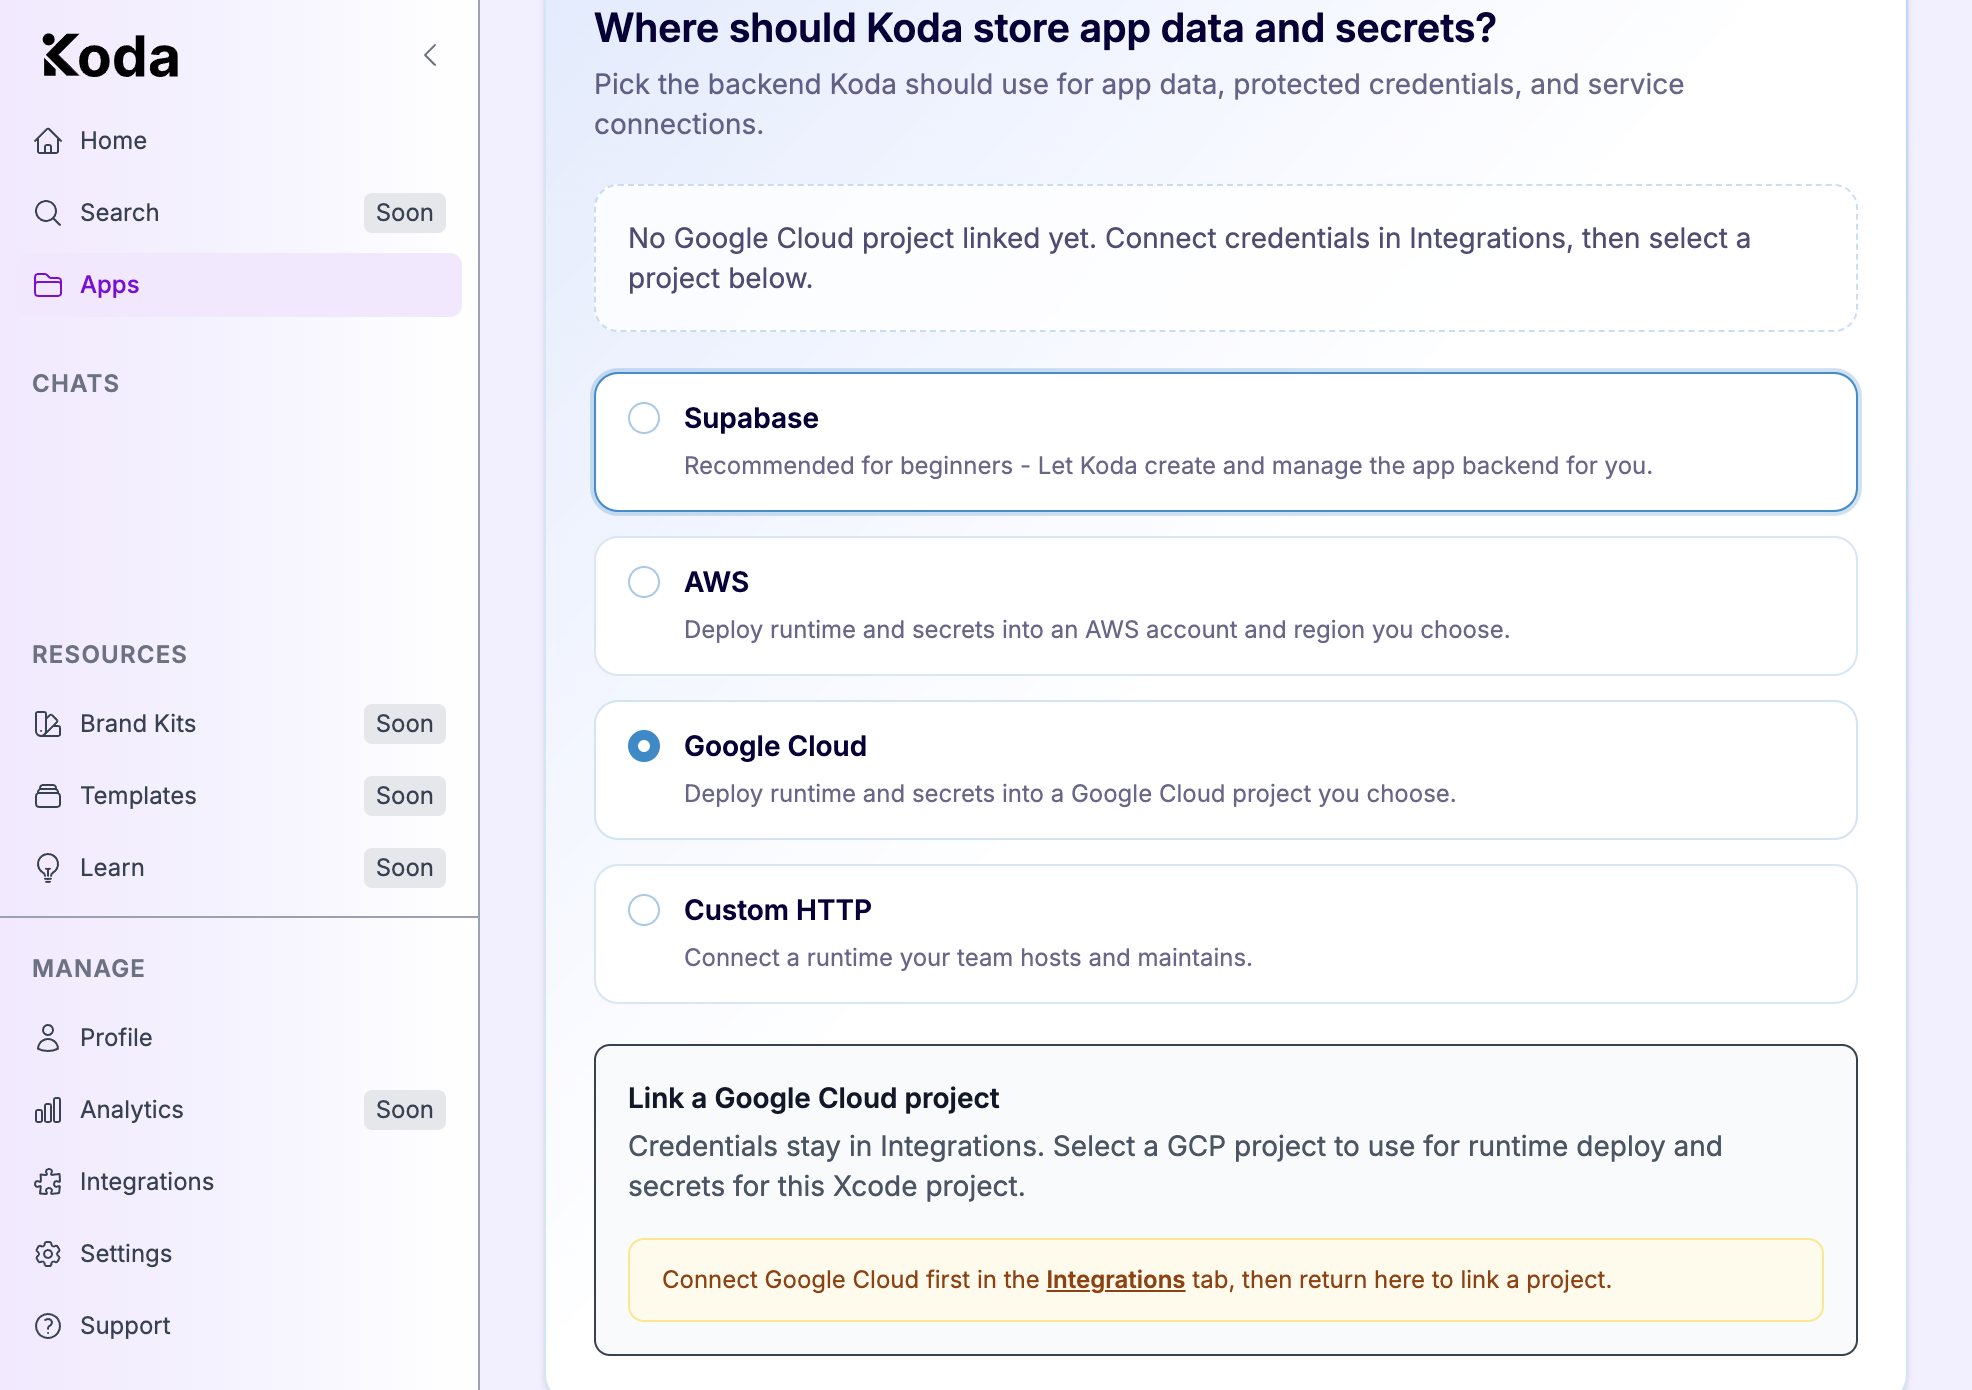Click the MANAGE section header
The height and width of the screenshot is (1390, 1972).
(89, 969)
